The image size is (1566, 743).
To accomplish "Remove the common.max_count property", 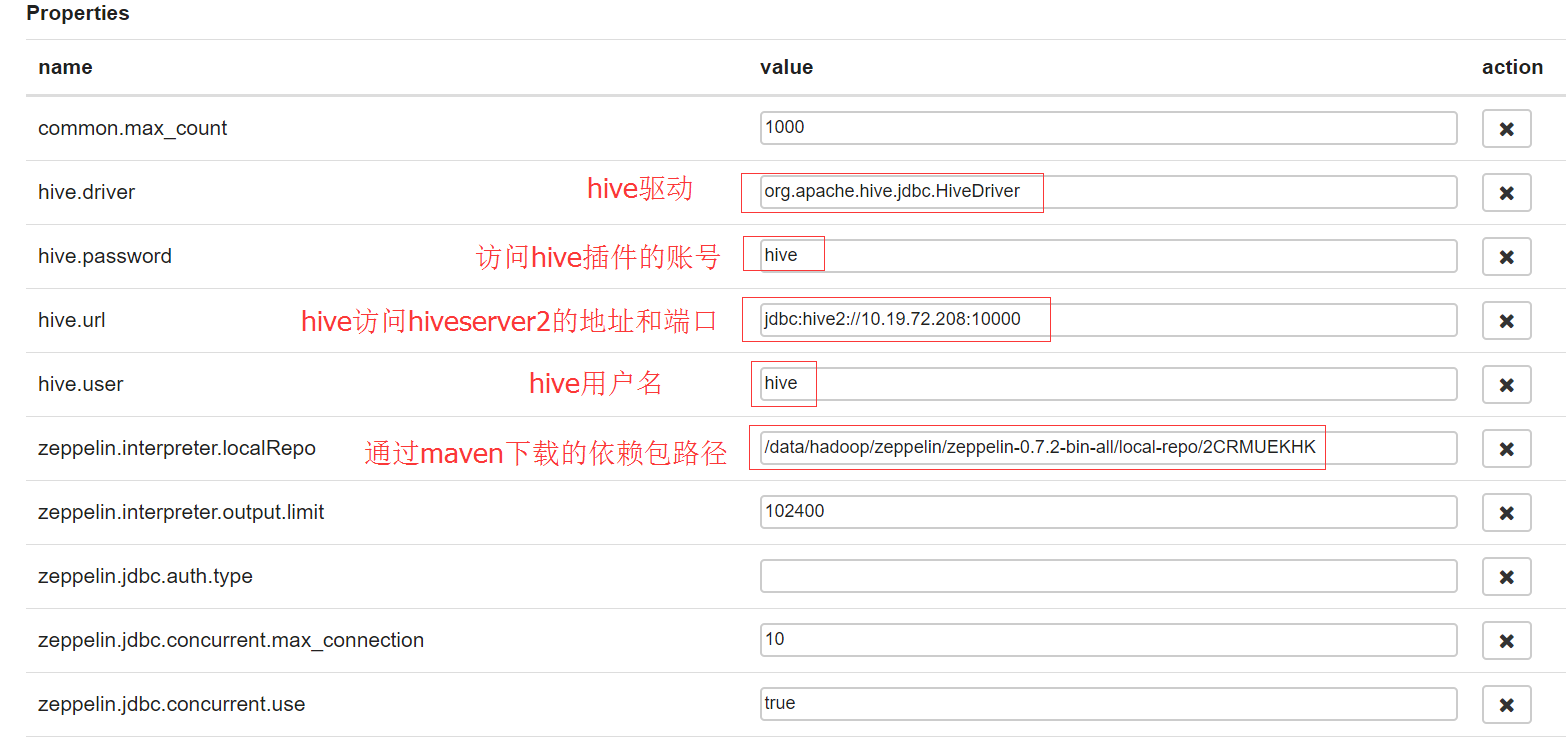I will coord(1506,128).
